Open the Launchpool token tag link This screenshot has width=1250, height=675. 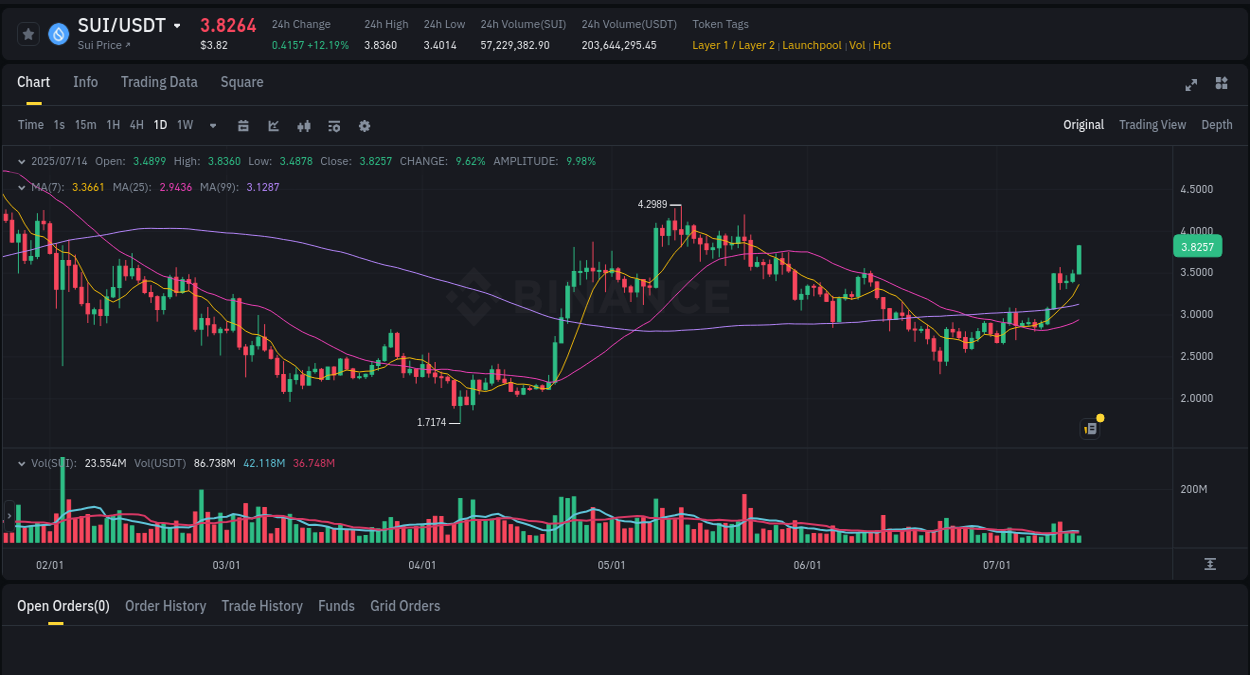(x=812, y=45)
